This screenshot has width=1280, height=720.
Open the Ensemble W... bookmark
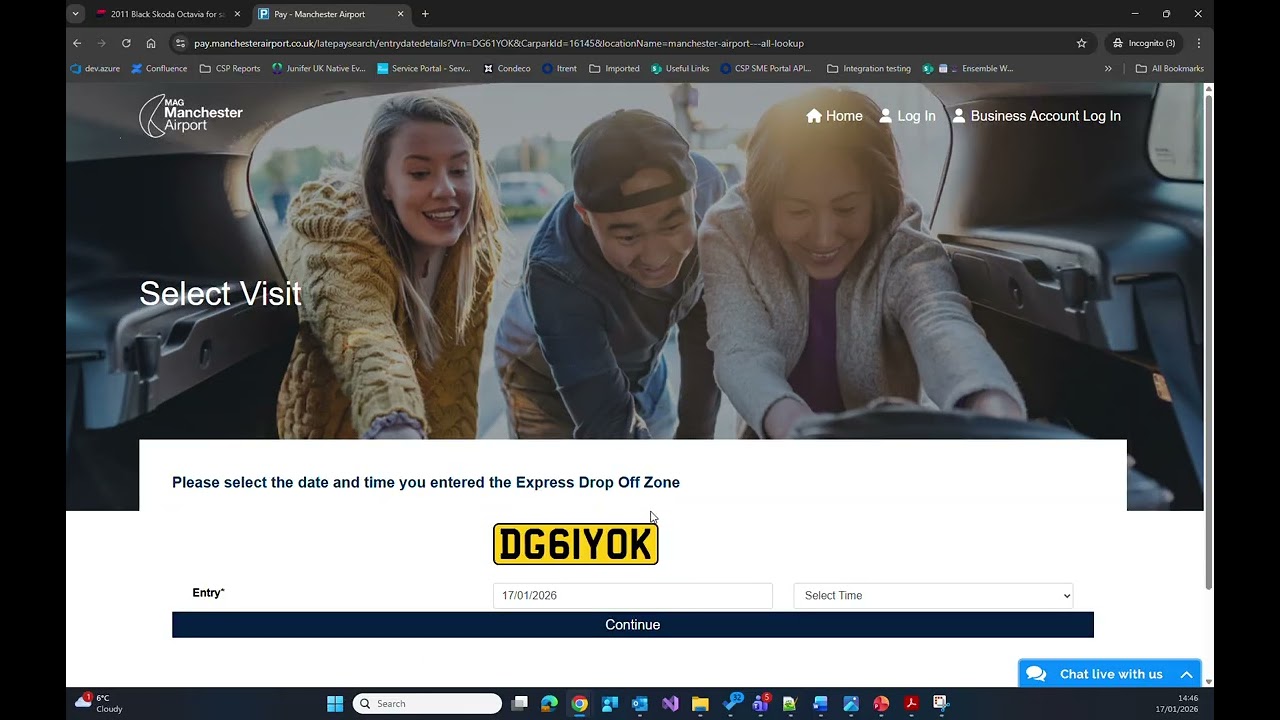pyautogui.click(x=976, y=69)
